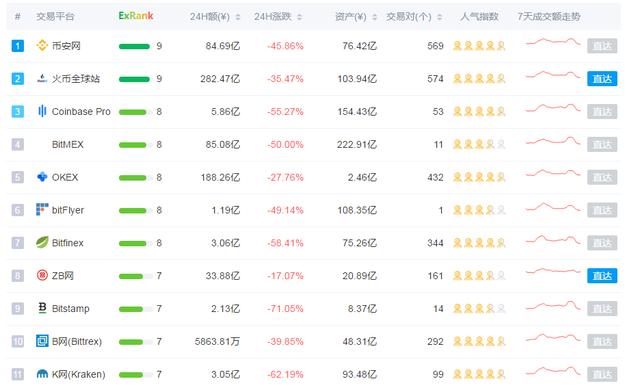
Task: Click the ExRank column header
Action: (x=136, y=16)
